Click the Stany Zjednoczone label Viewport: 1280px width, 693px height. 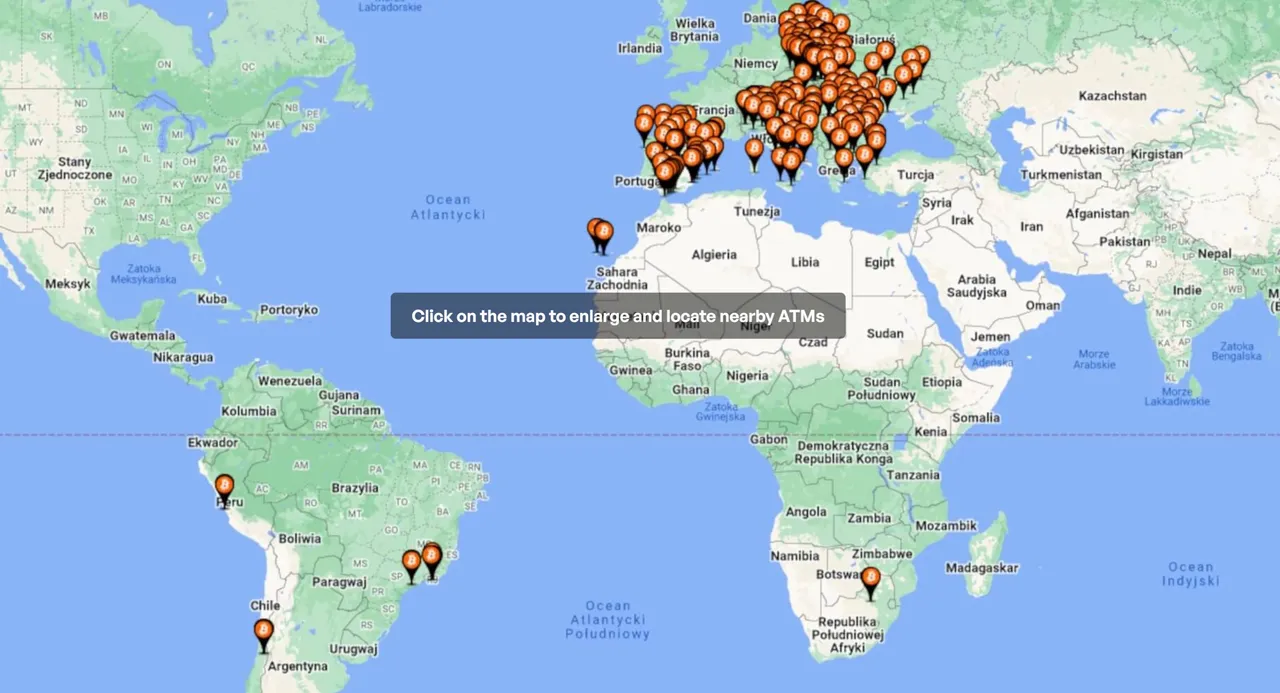pyautogui.click(x=75, y=168)
